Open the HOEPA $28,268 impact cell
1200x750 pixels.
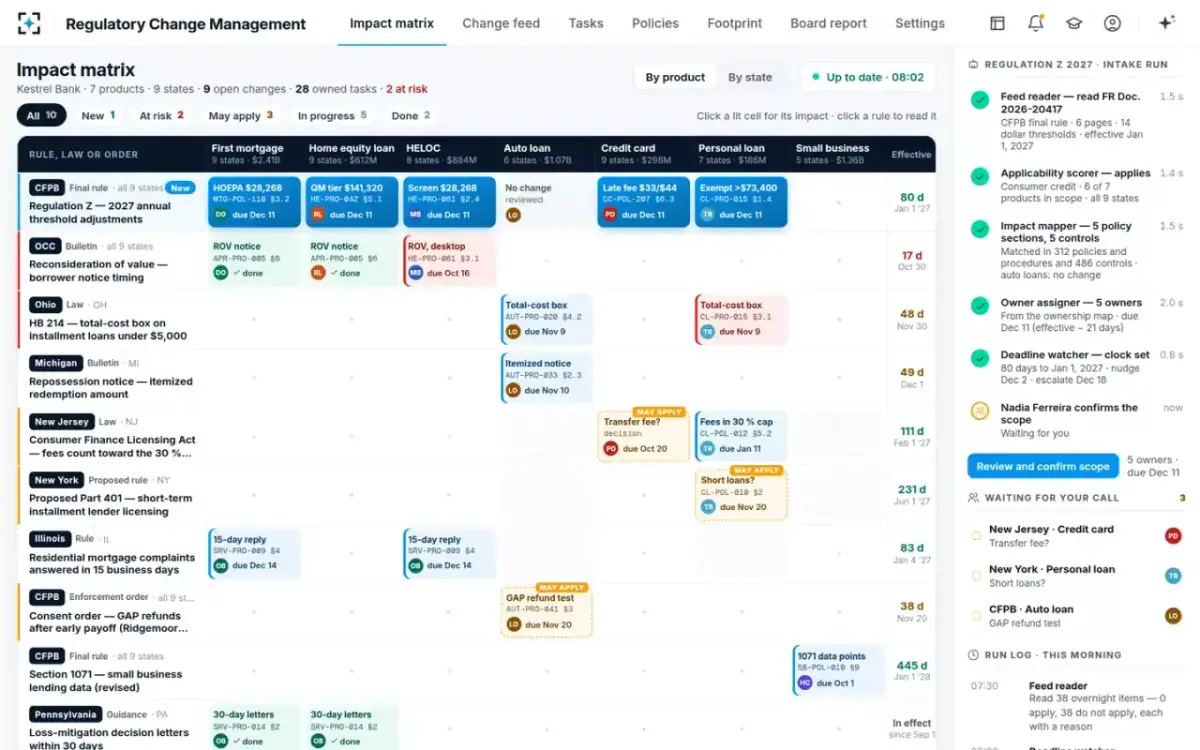pyautogui.click(x=253, y=201)
